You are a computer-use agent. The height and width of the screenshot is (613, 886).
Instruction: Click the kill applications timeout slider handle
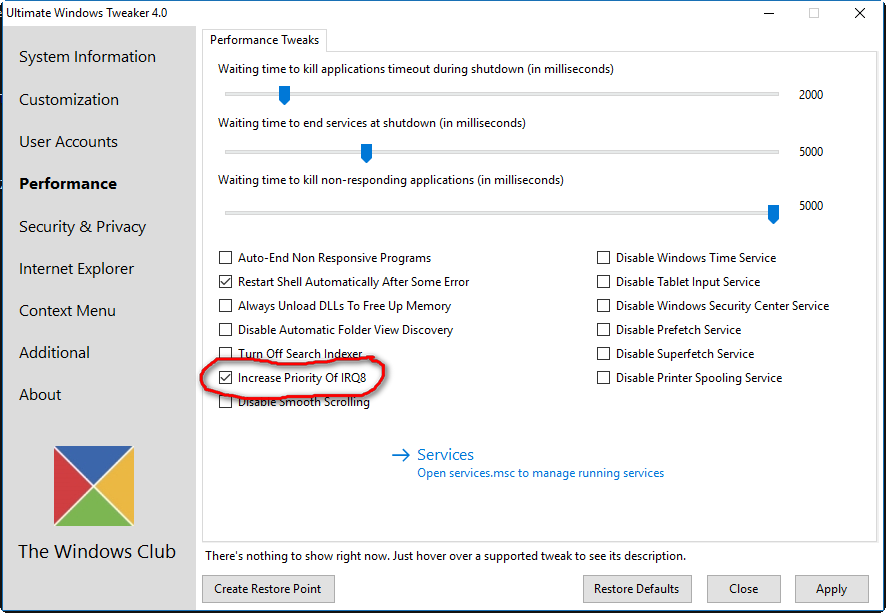pyautogui.click(x=284, y=95)
